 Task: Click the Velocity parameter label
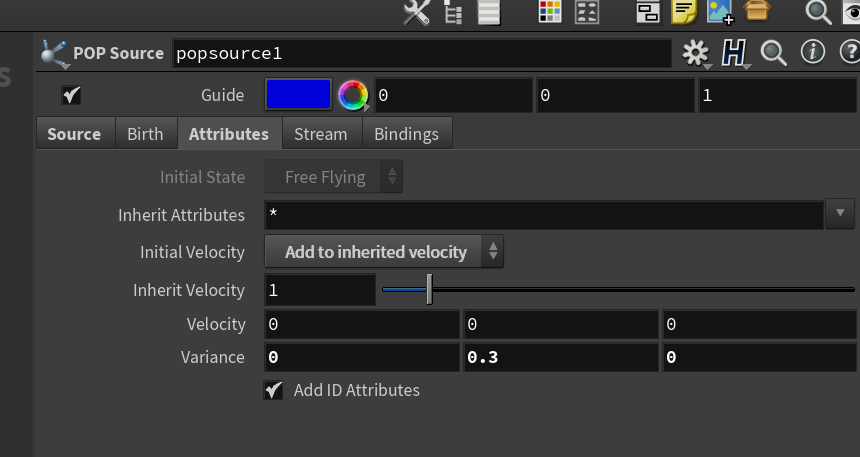216,324
